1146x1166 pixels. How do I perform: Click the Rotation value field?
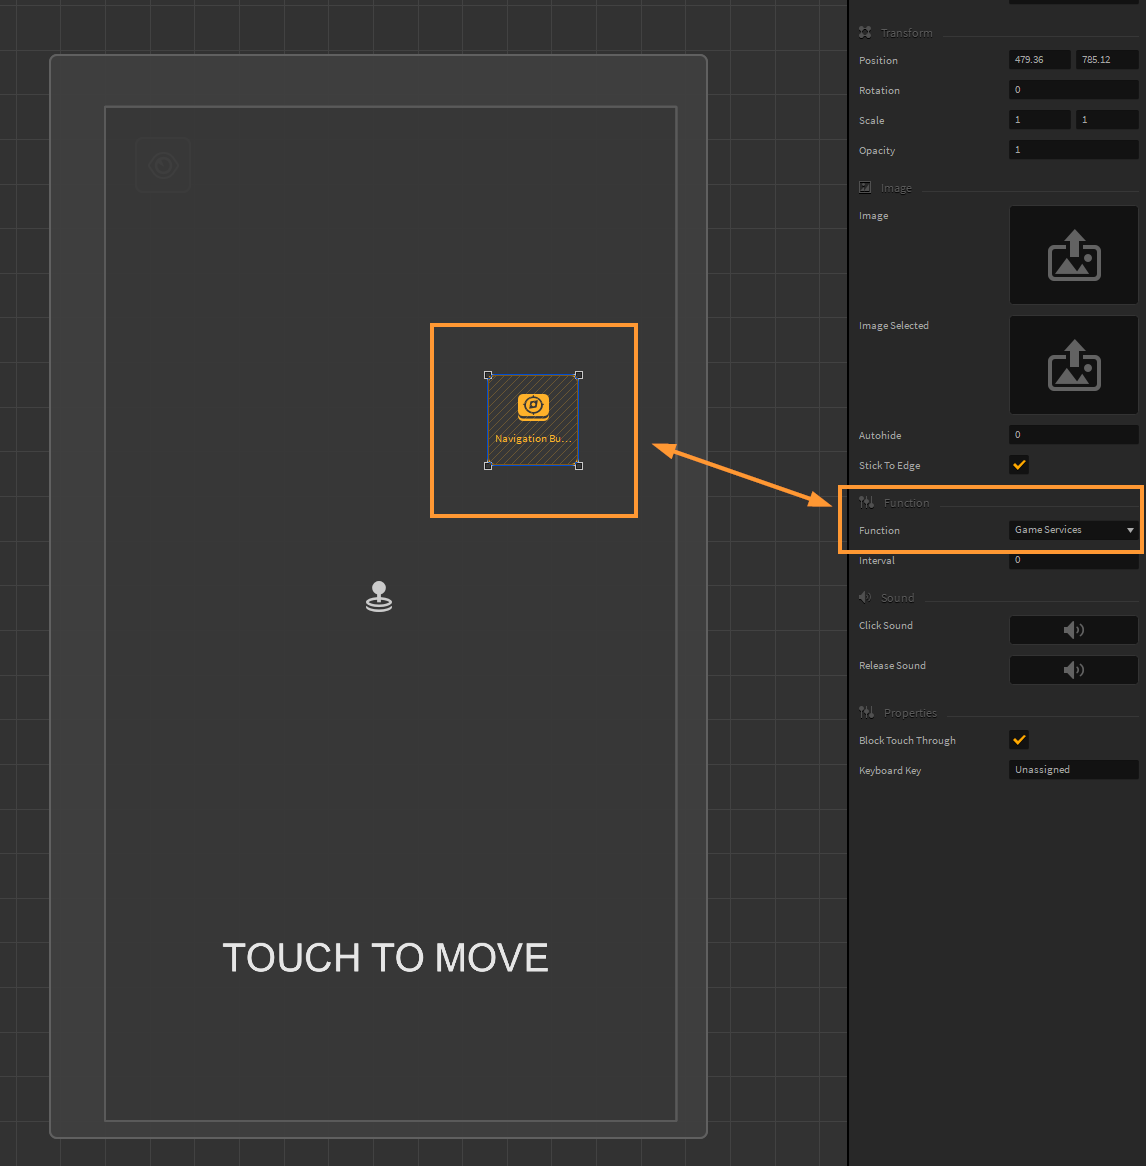pyautogui.click(x=1073, y=90)
